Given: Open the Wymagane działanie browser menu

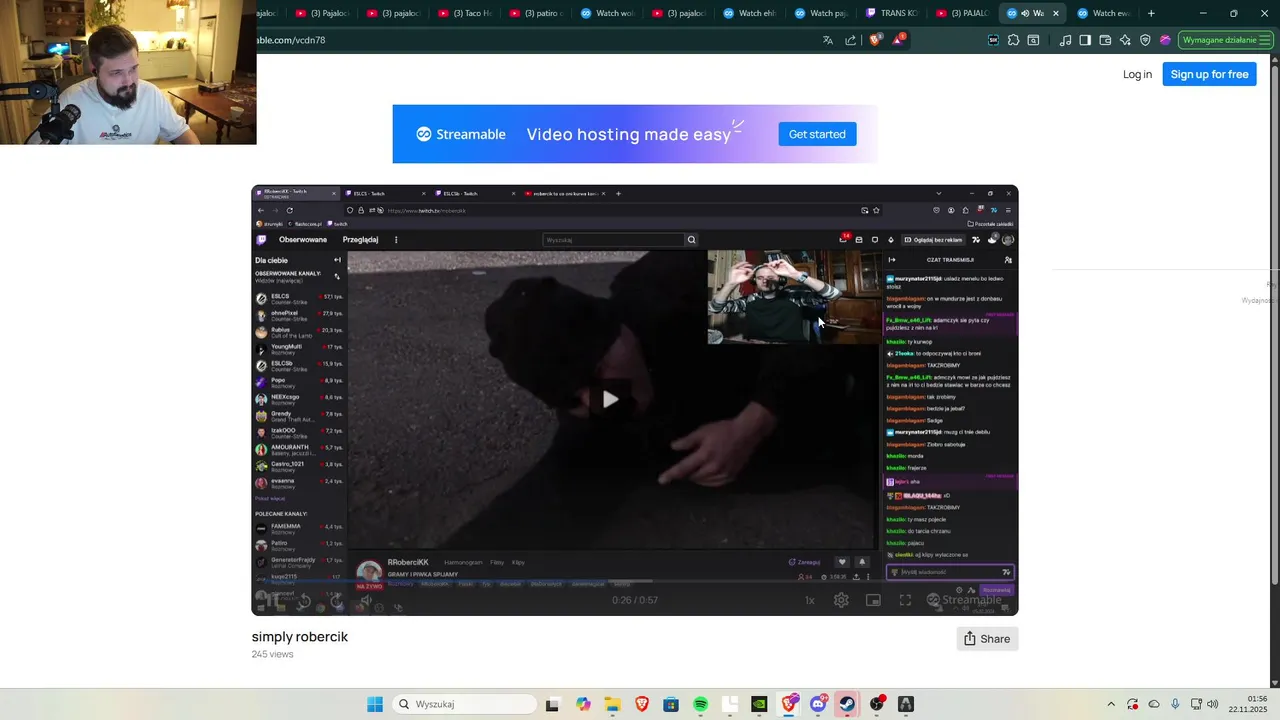Looking at the screenshot, I should tap(1225, 40).
